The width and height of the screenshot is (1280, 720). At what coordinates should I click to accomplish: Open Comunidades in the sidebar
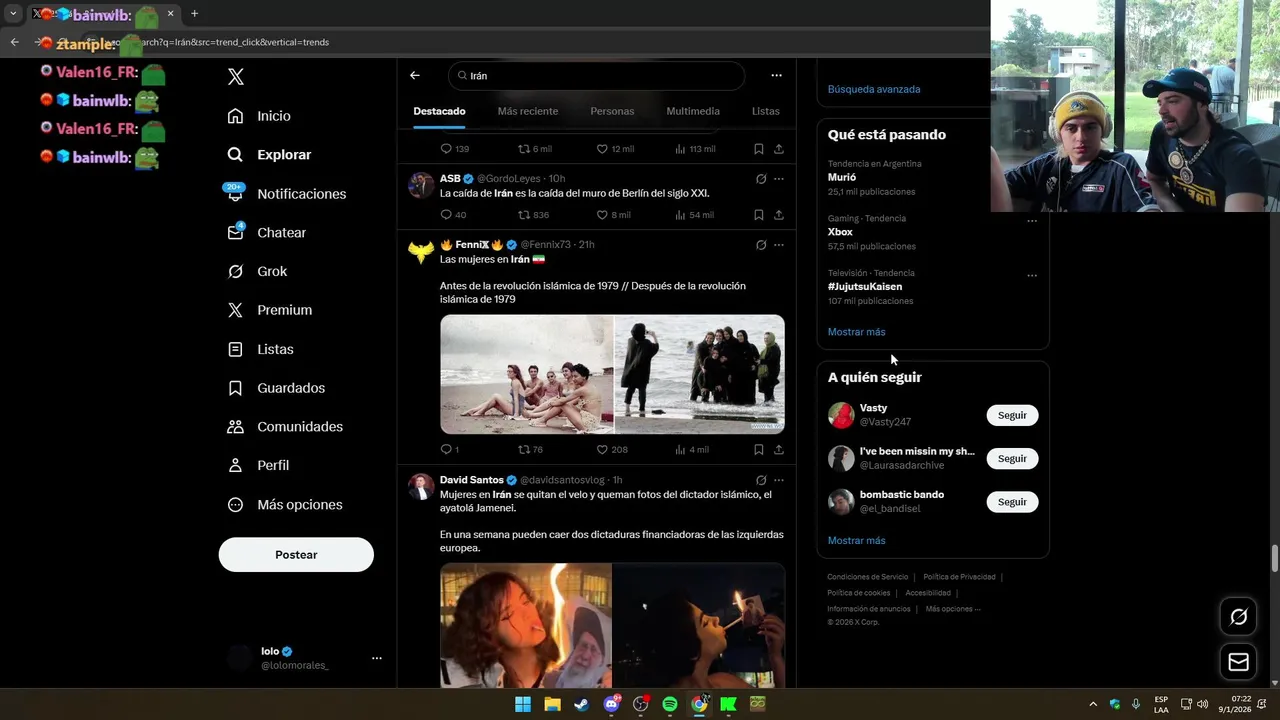285,426
